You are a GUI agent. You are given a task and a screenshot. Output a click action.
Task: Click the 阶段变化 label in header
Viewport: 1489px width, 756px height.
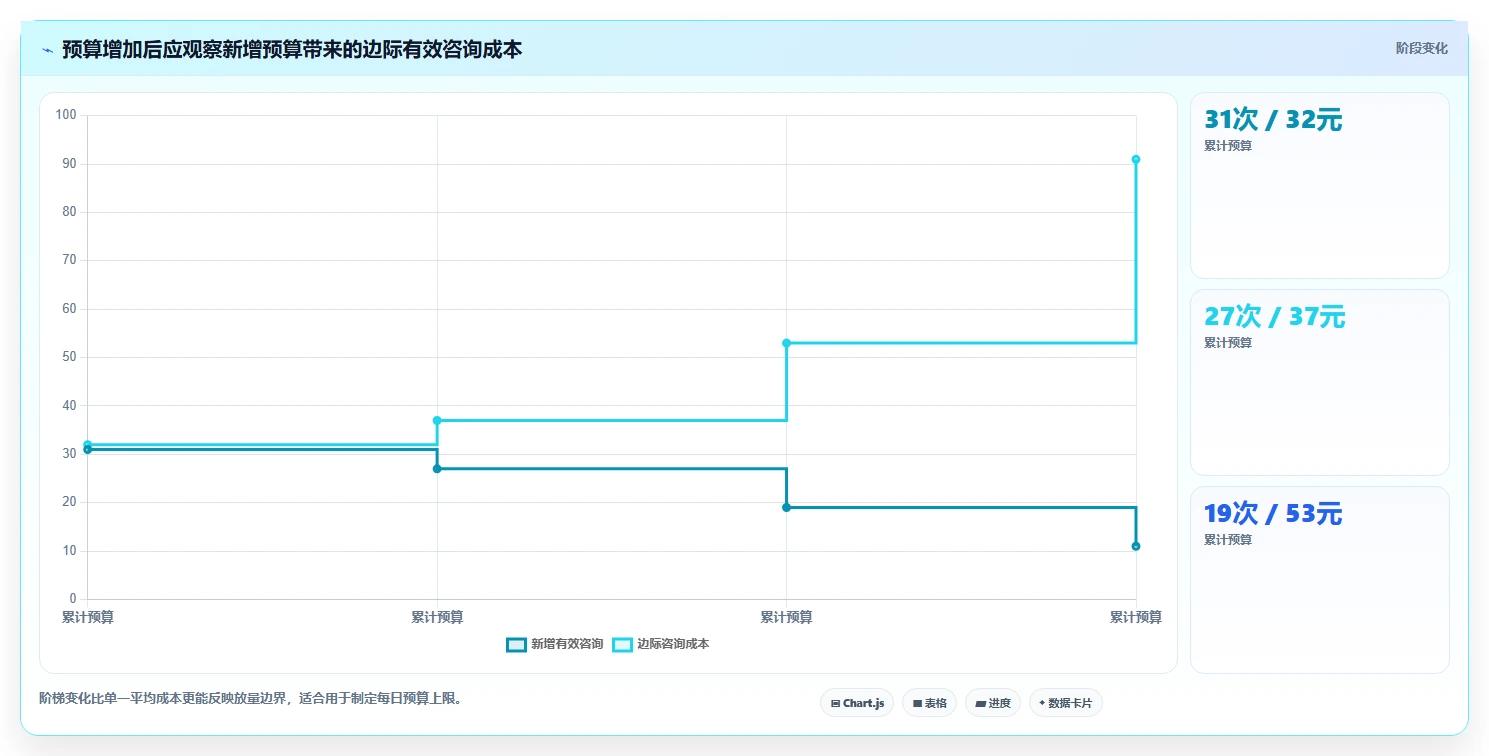tap(1421, 48)
